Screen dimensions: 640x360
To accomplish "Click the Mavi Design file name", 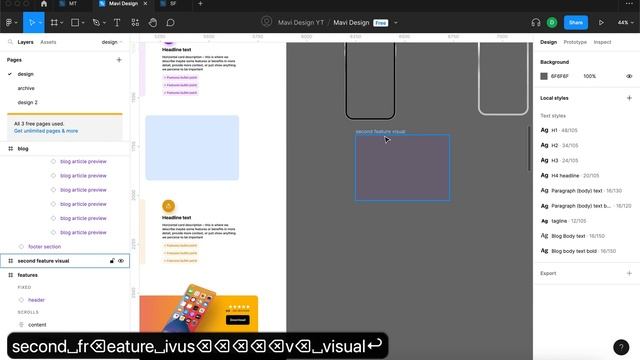I will pos(351,23).
